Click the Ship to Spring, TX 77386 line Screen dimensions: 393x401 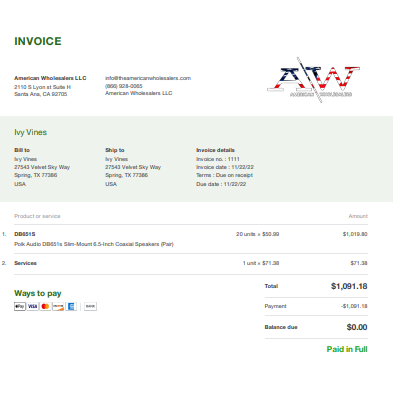click(126, 175)
